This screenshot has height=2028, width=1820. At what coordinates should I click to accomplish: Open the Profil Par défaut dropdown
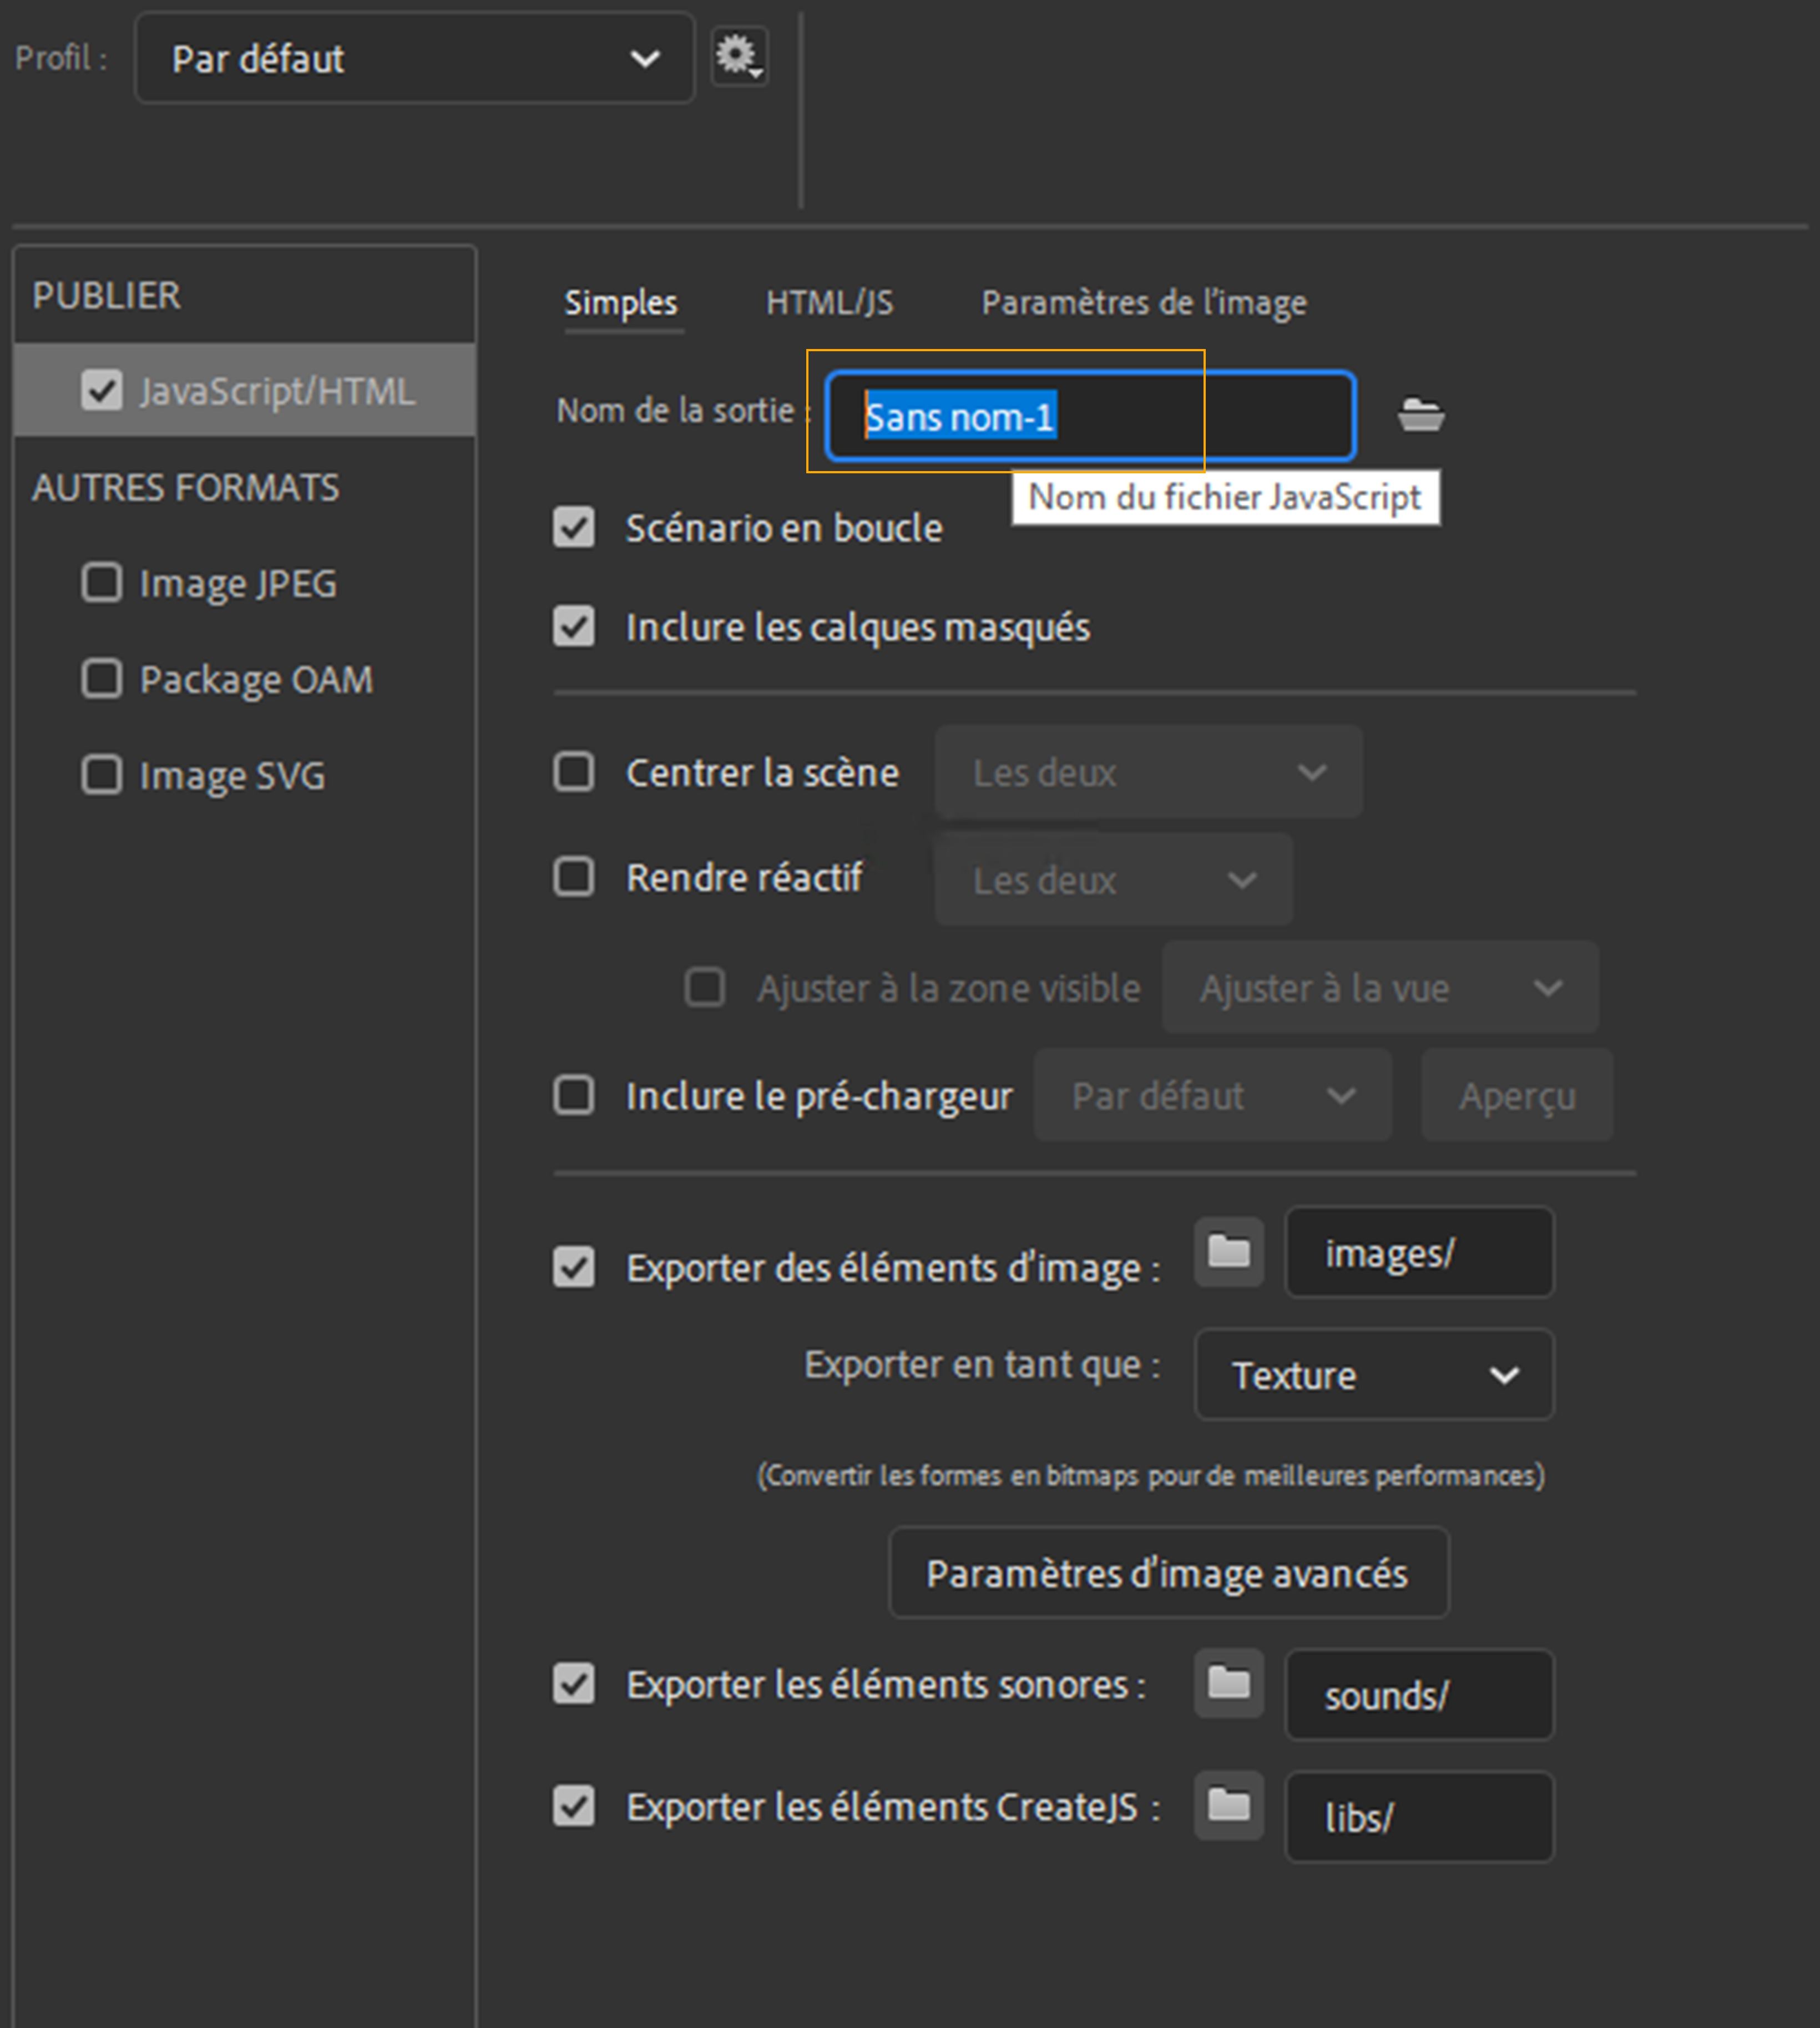tap(414, 59)
